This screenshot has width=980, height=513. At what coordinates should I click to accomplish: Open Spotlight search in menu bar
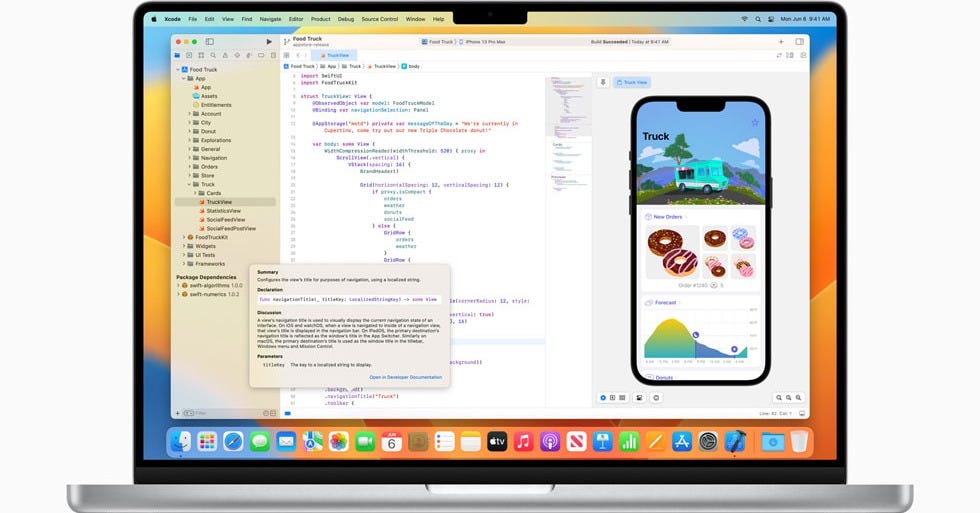(x=758, y=19)
